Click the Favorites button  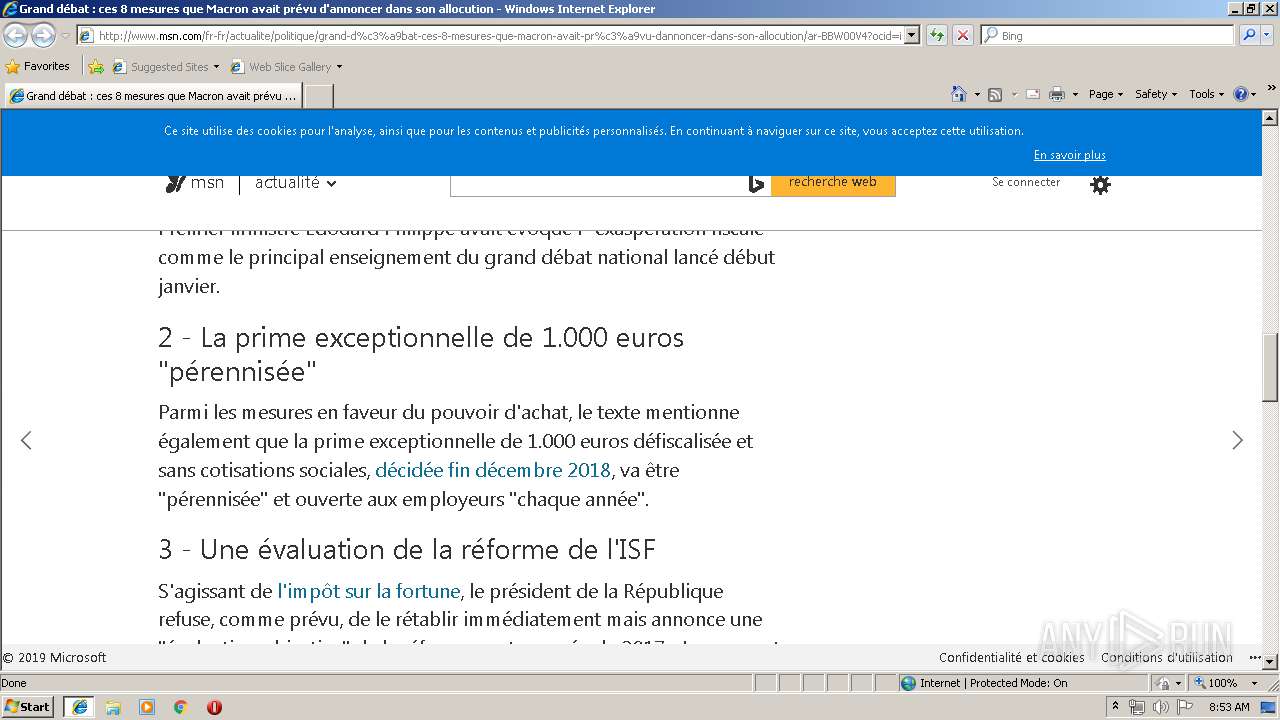[x=37, y=66]
